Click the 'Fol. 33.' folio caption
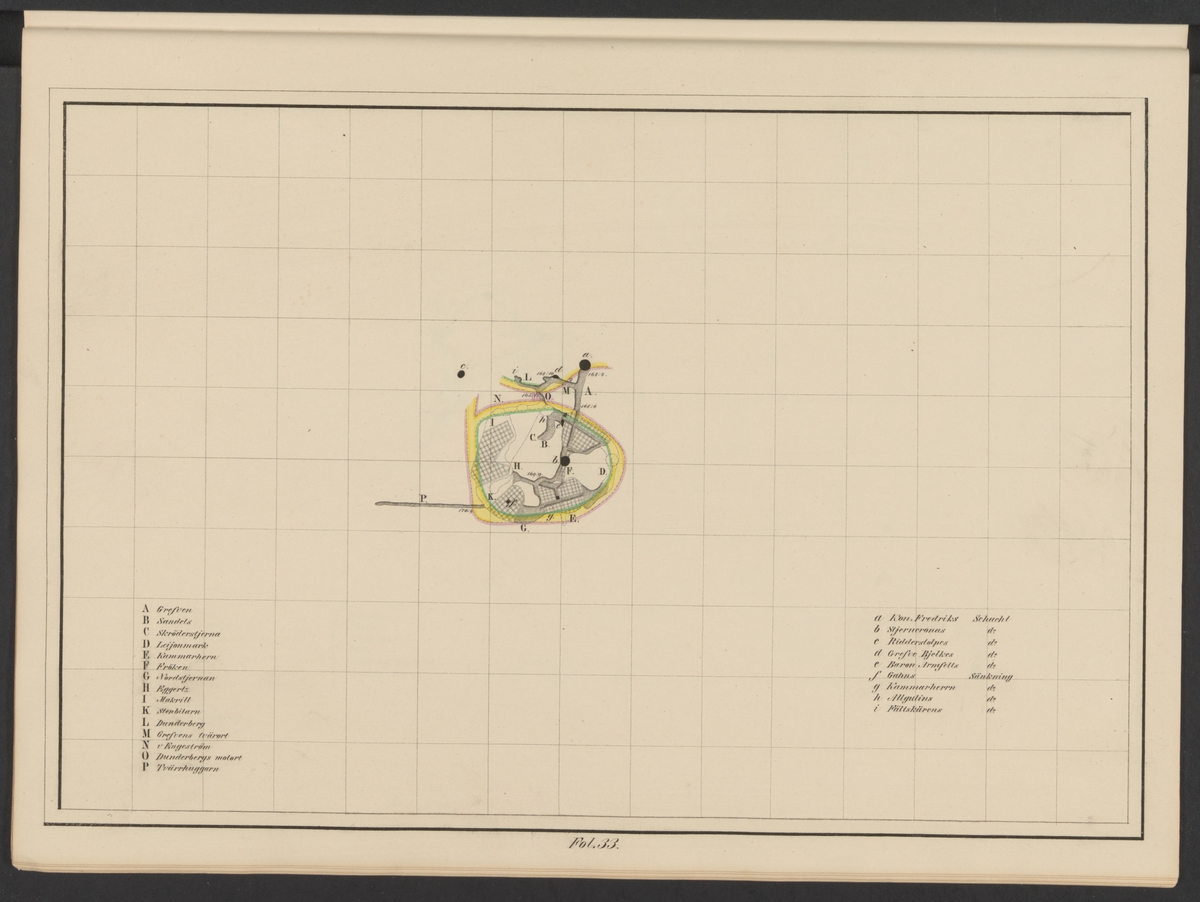This screenshot has width=1200, height=902. 593,845
